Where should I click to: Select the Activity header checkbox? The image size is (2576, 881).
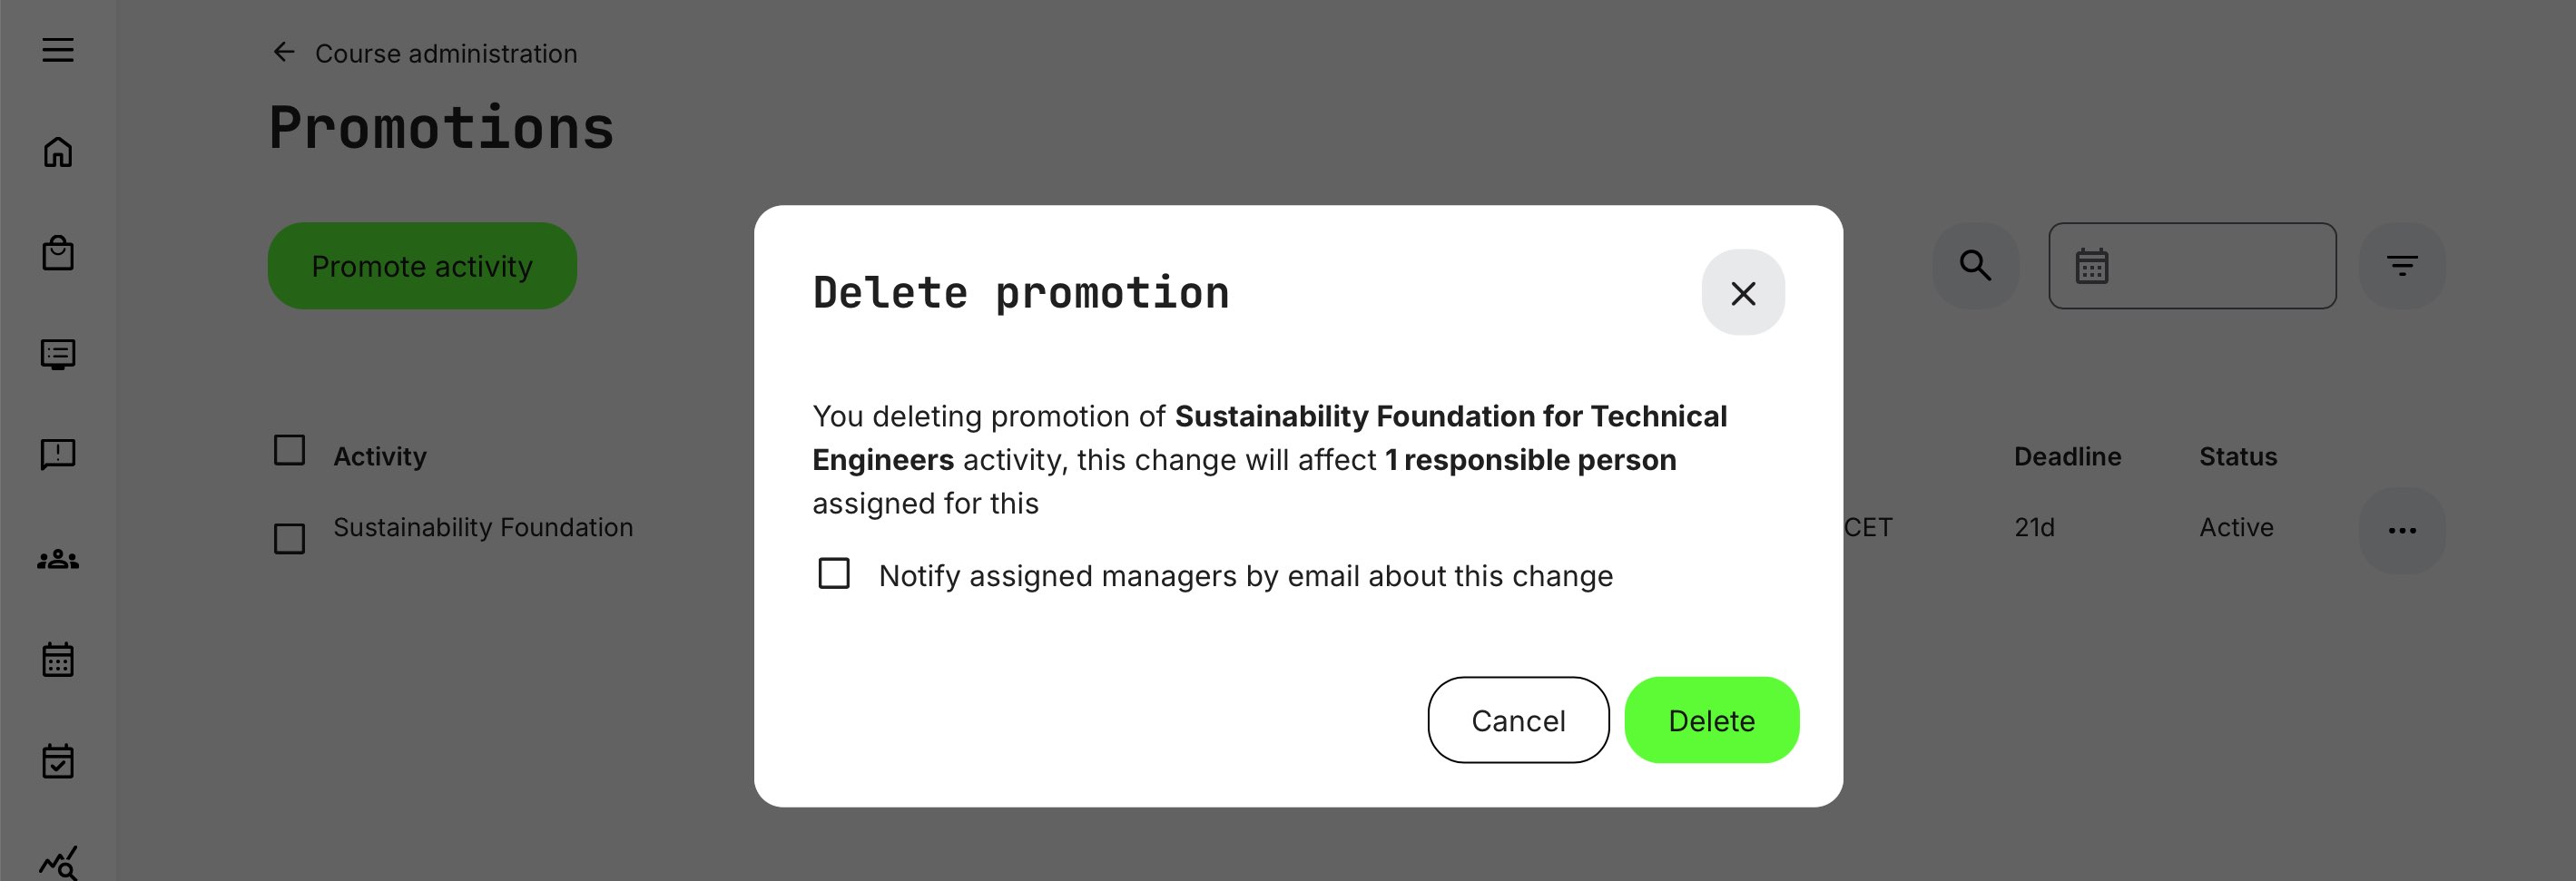(x=289, y=451)
